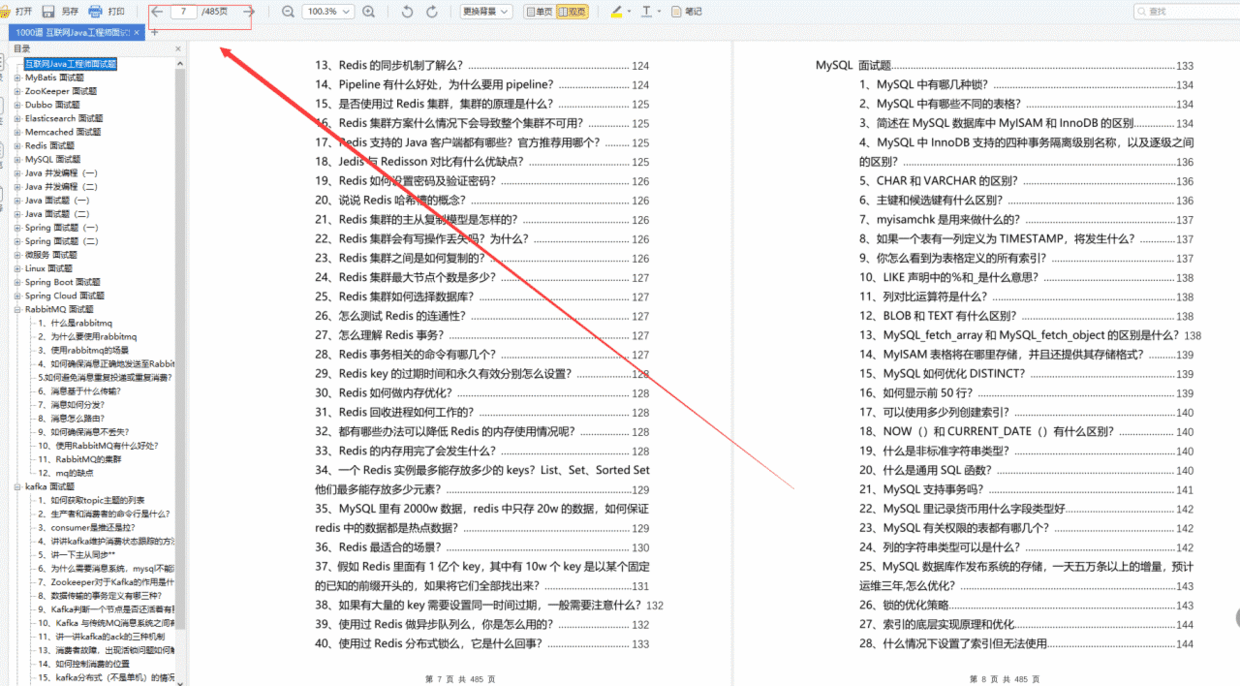The image size is (1240, 686).
Task: Select the text underline T tool
Action: [x=646, y=11]
